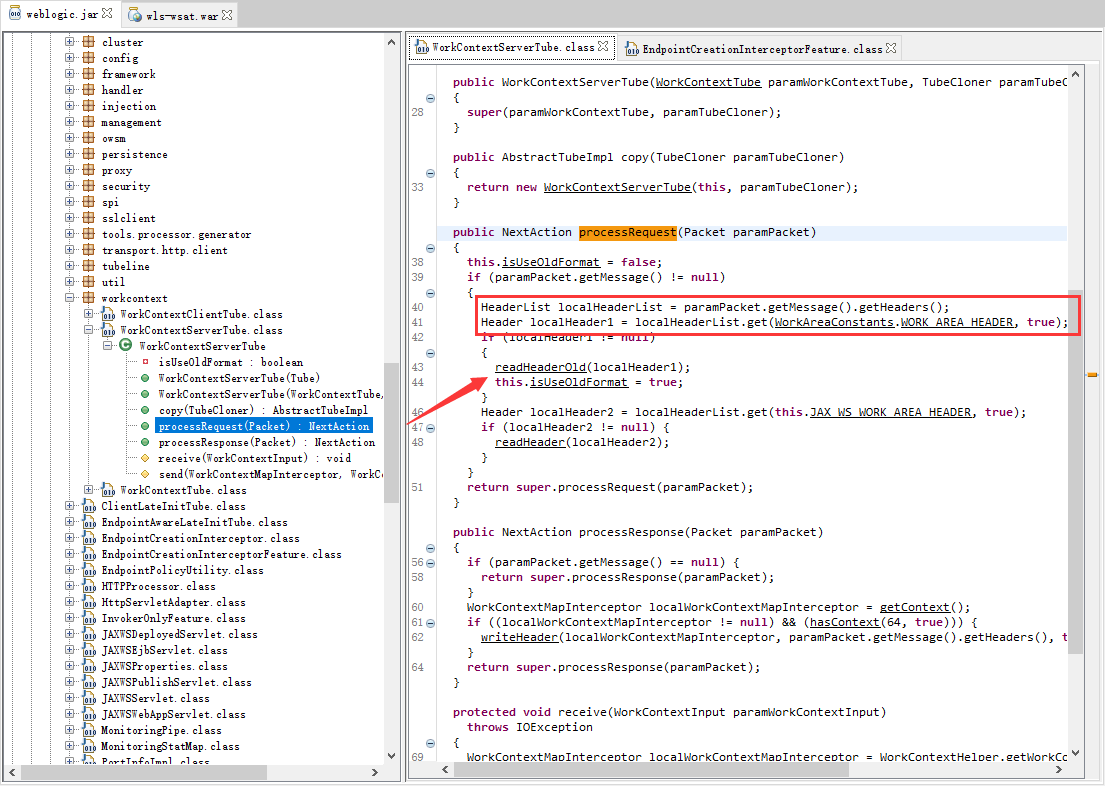Follow the readHeaderOld link on line 43

(540, 367)
